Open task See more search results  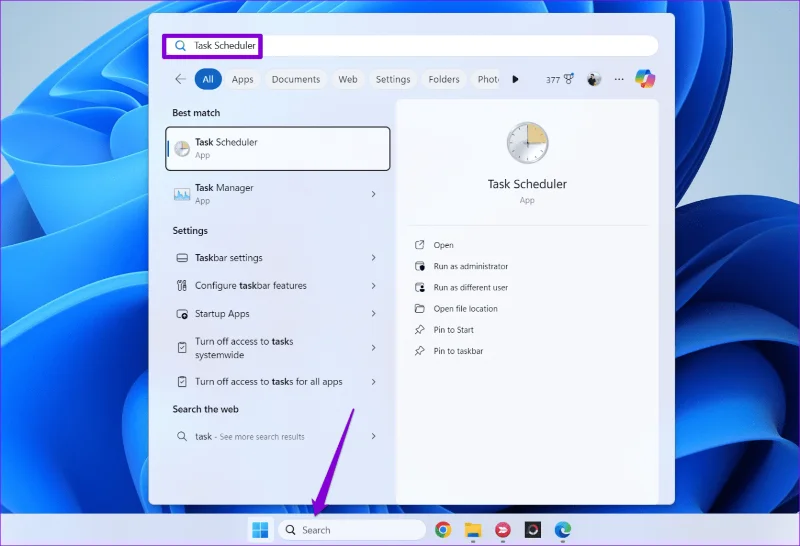[278, 436]
